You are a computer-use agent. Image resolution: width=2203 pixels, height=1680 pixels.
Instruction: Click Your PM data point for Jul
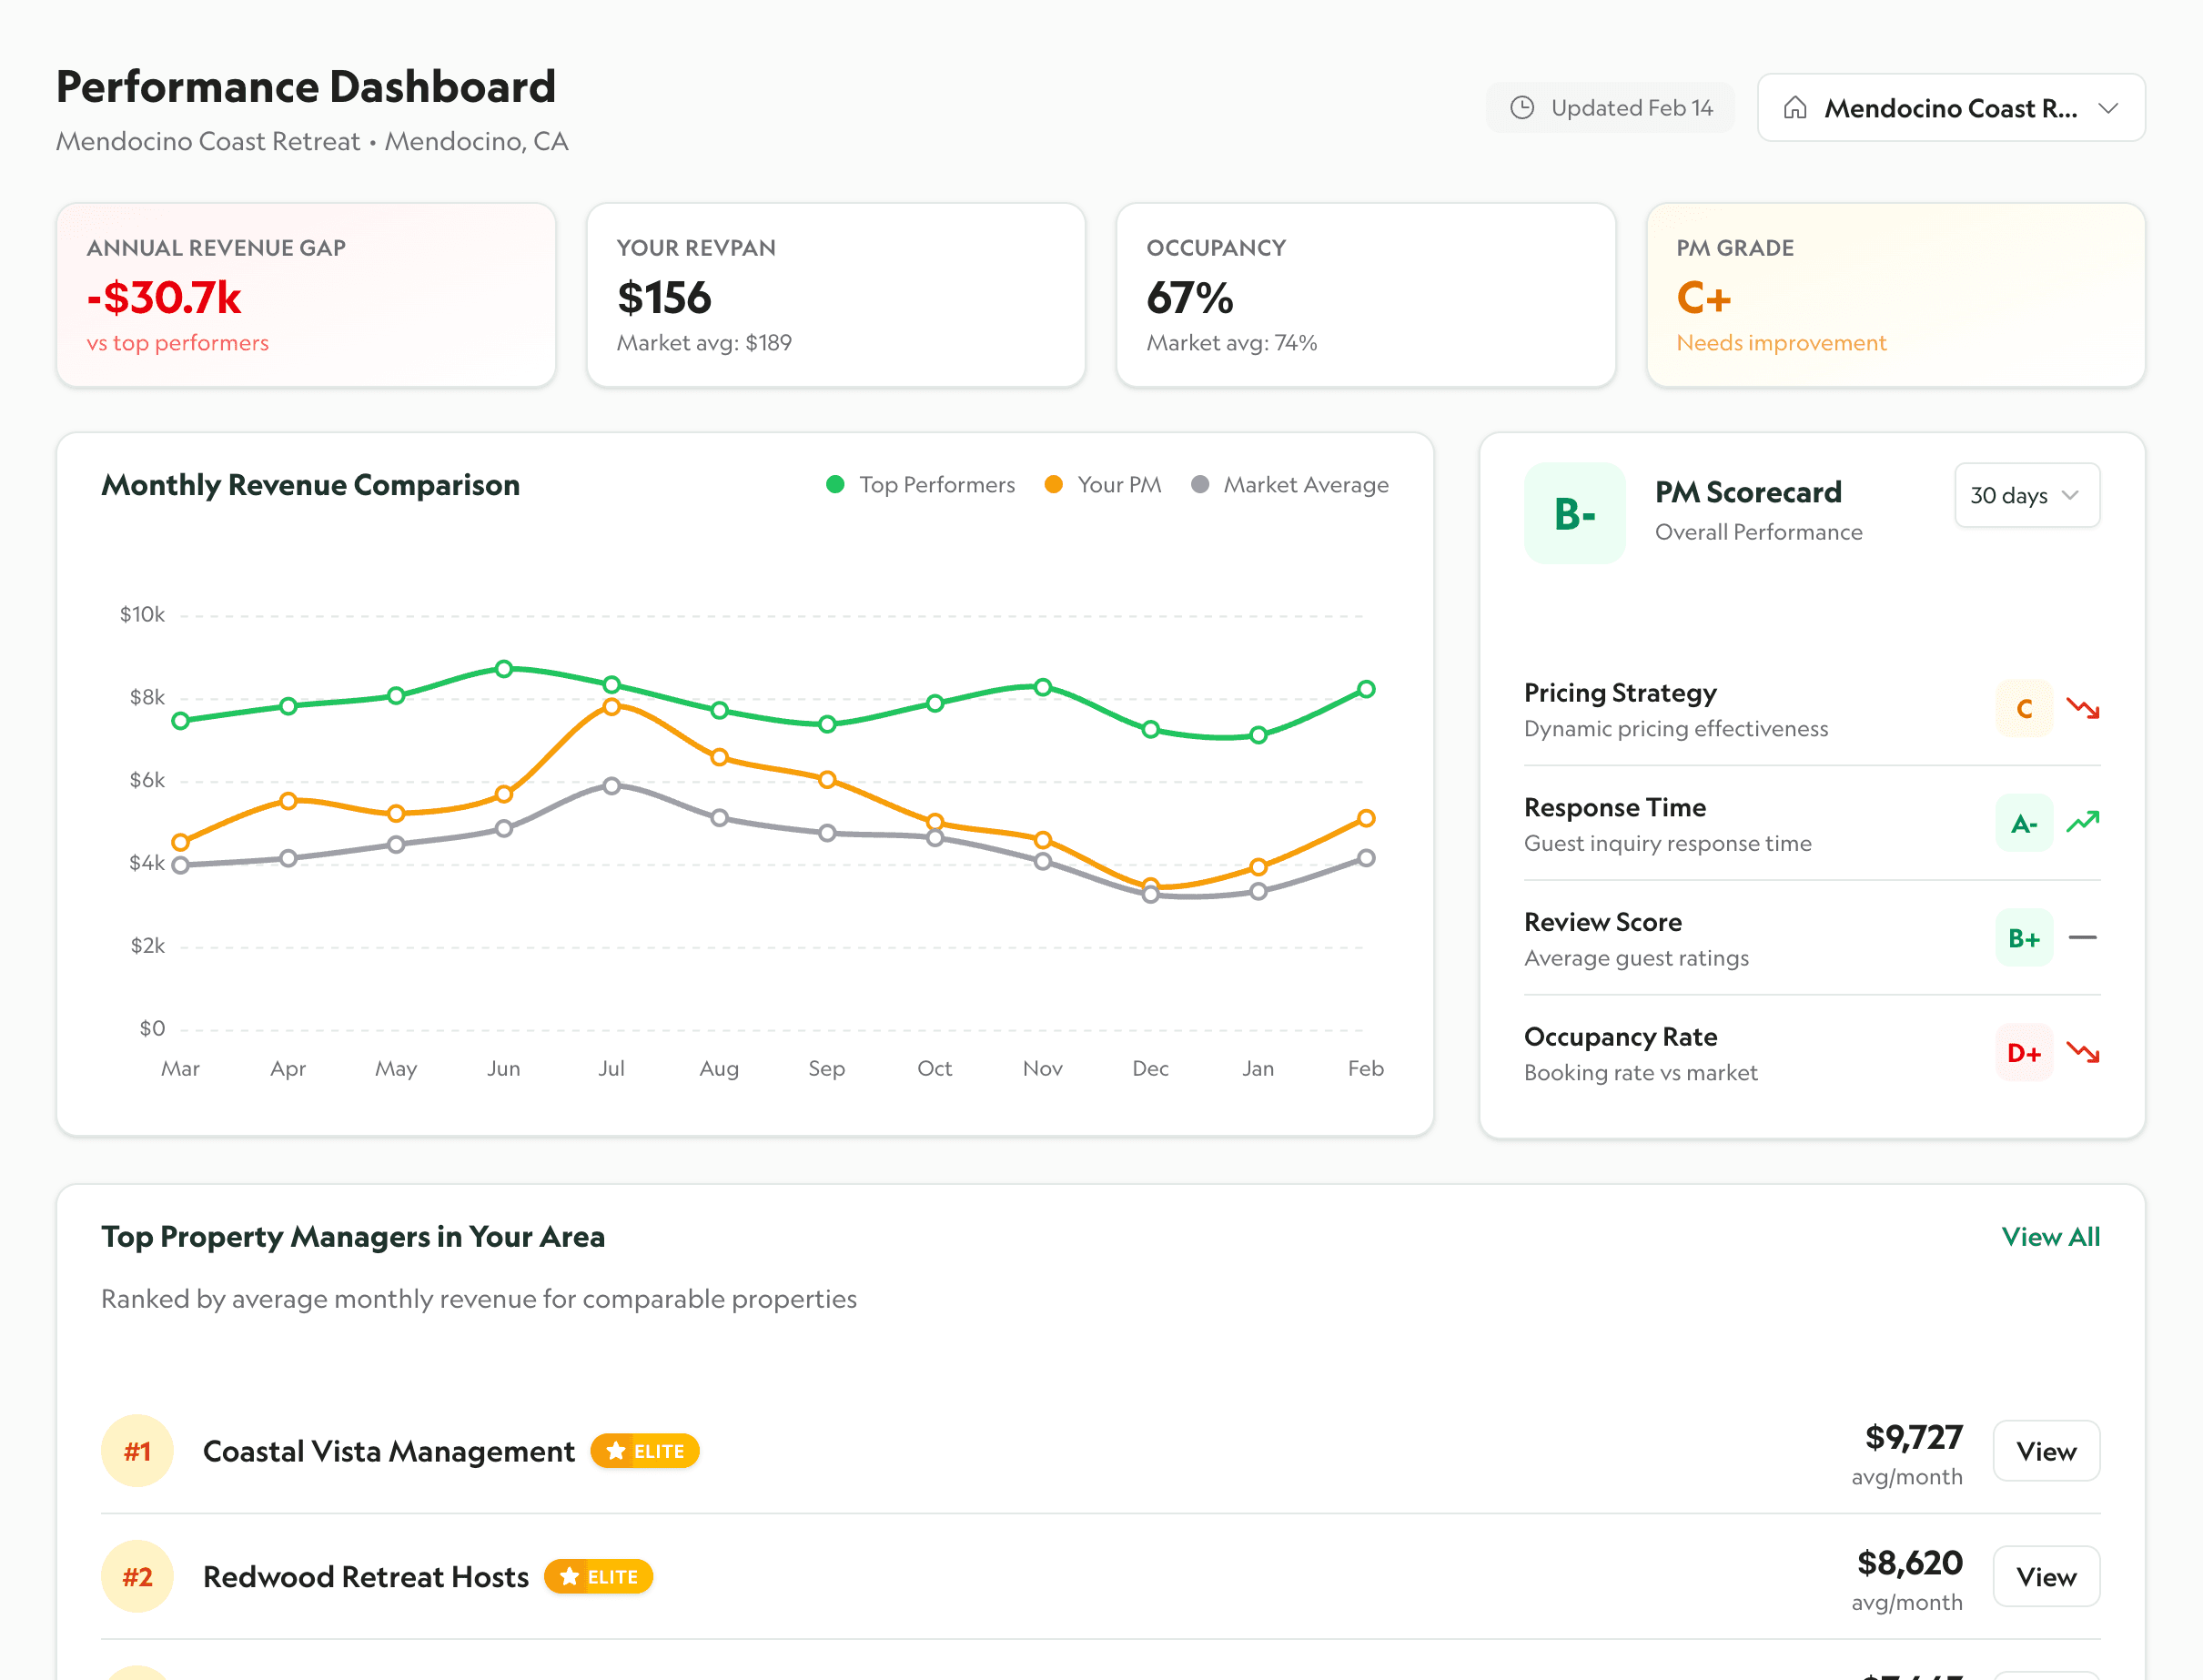tap(612, 707)
